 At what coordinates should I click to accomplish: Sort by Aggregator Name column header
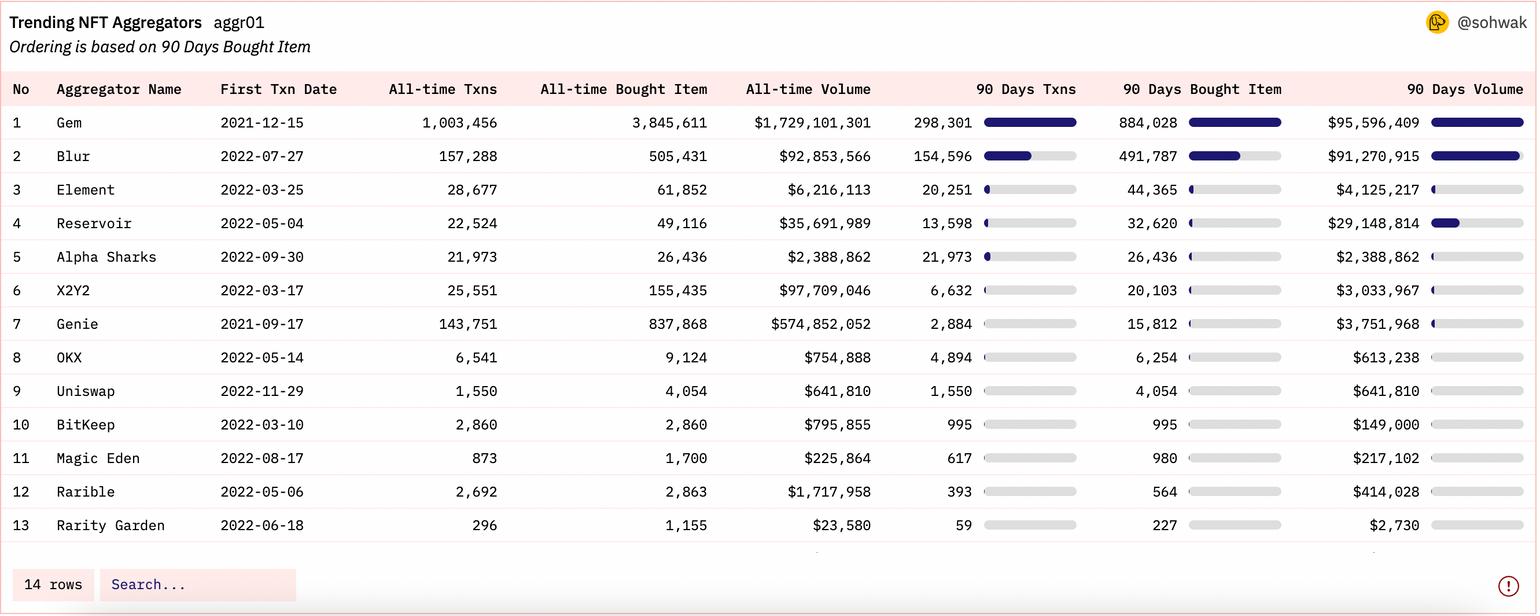pos(119,89)
